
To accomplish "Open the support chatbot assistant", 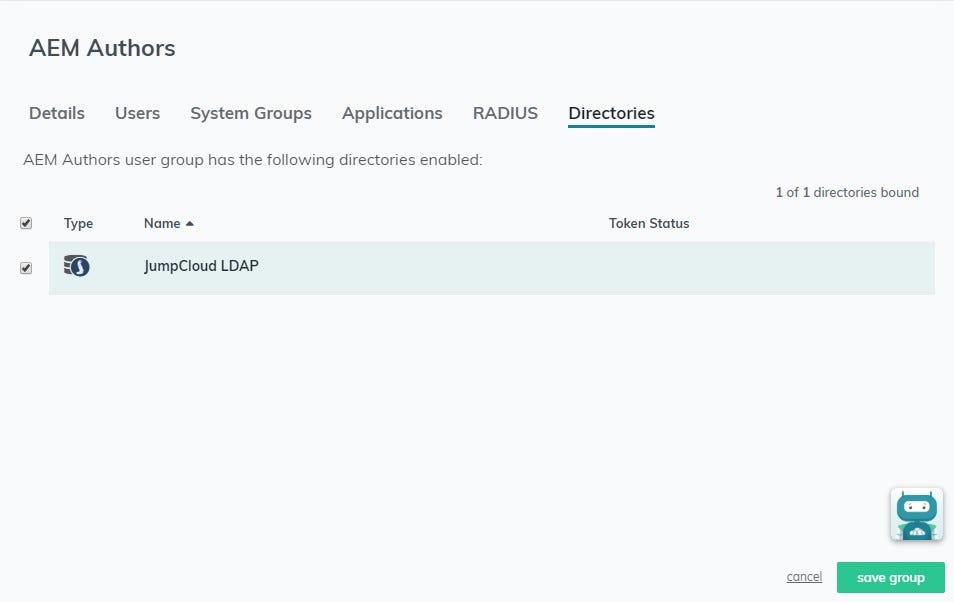I will (916, 514).
